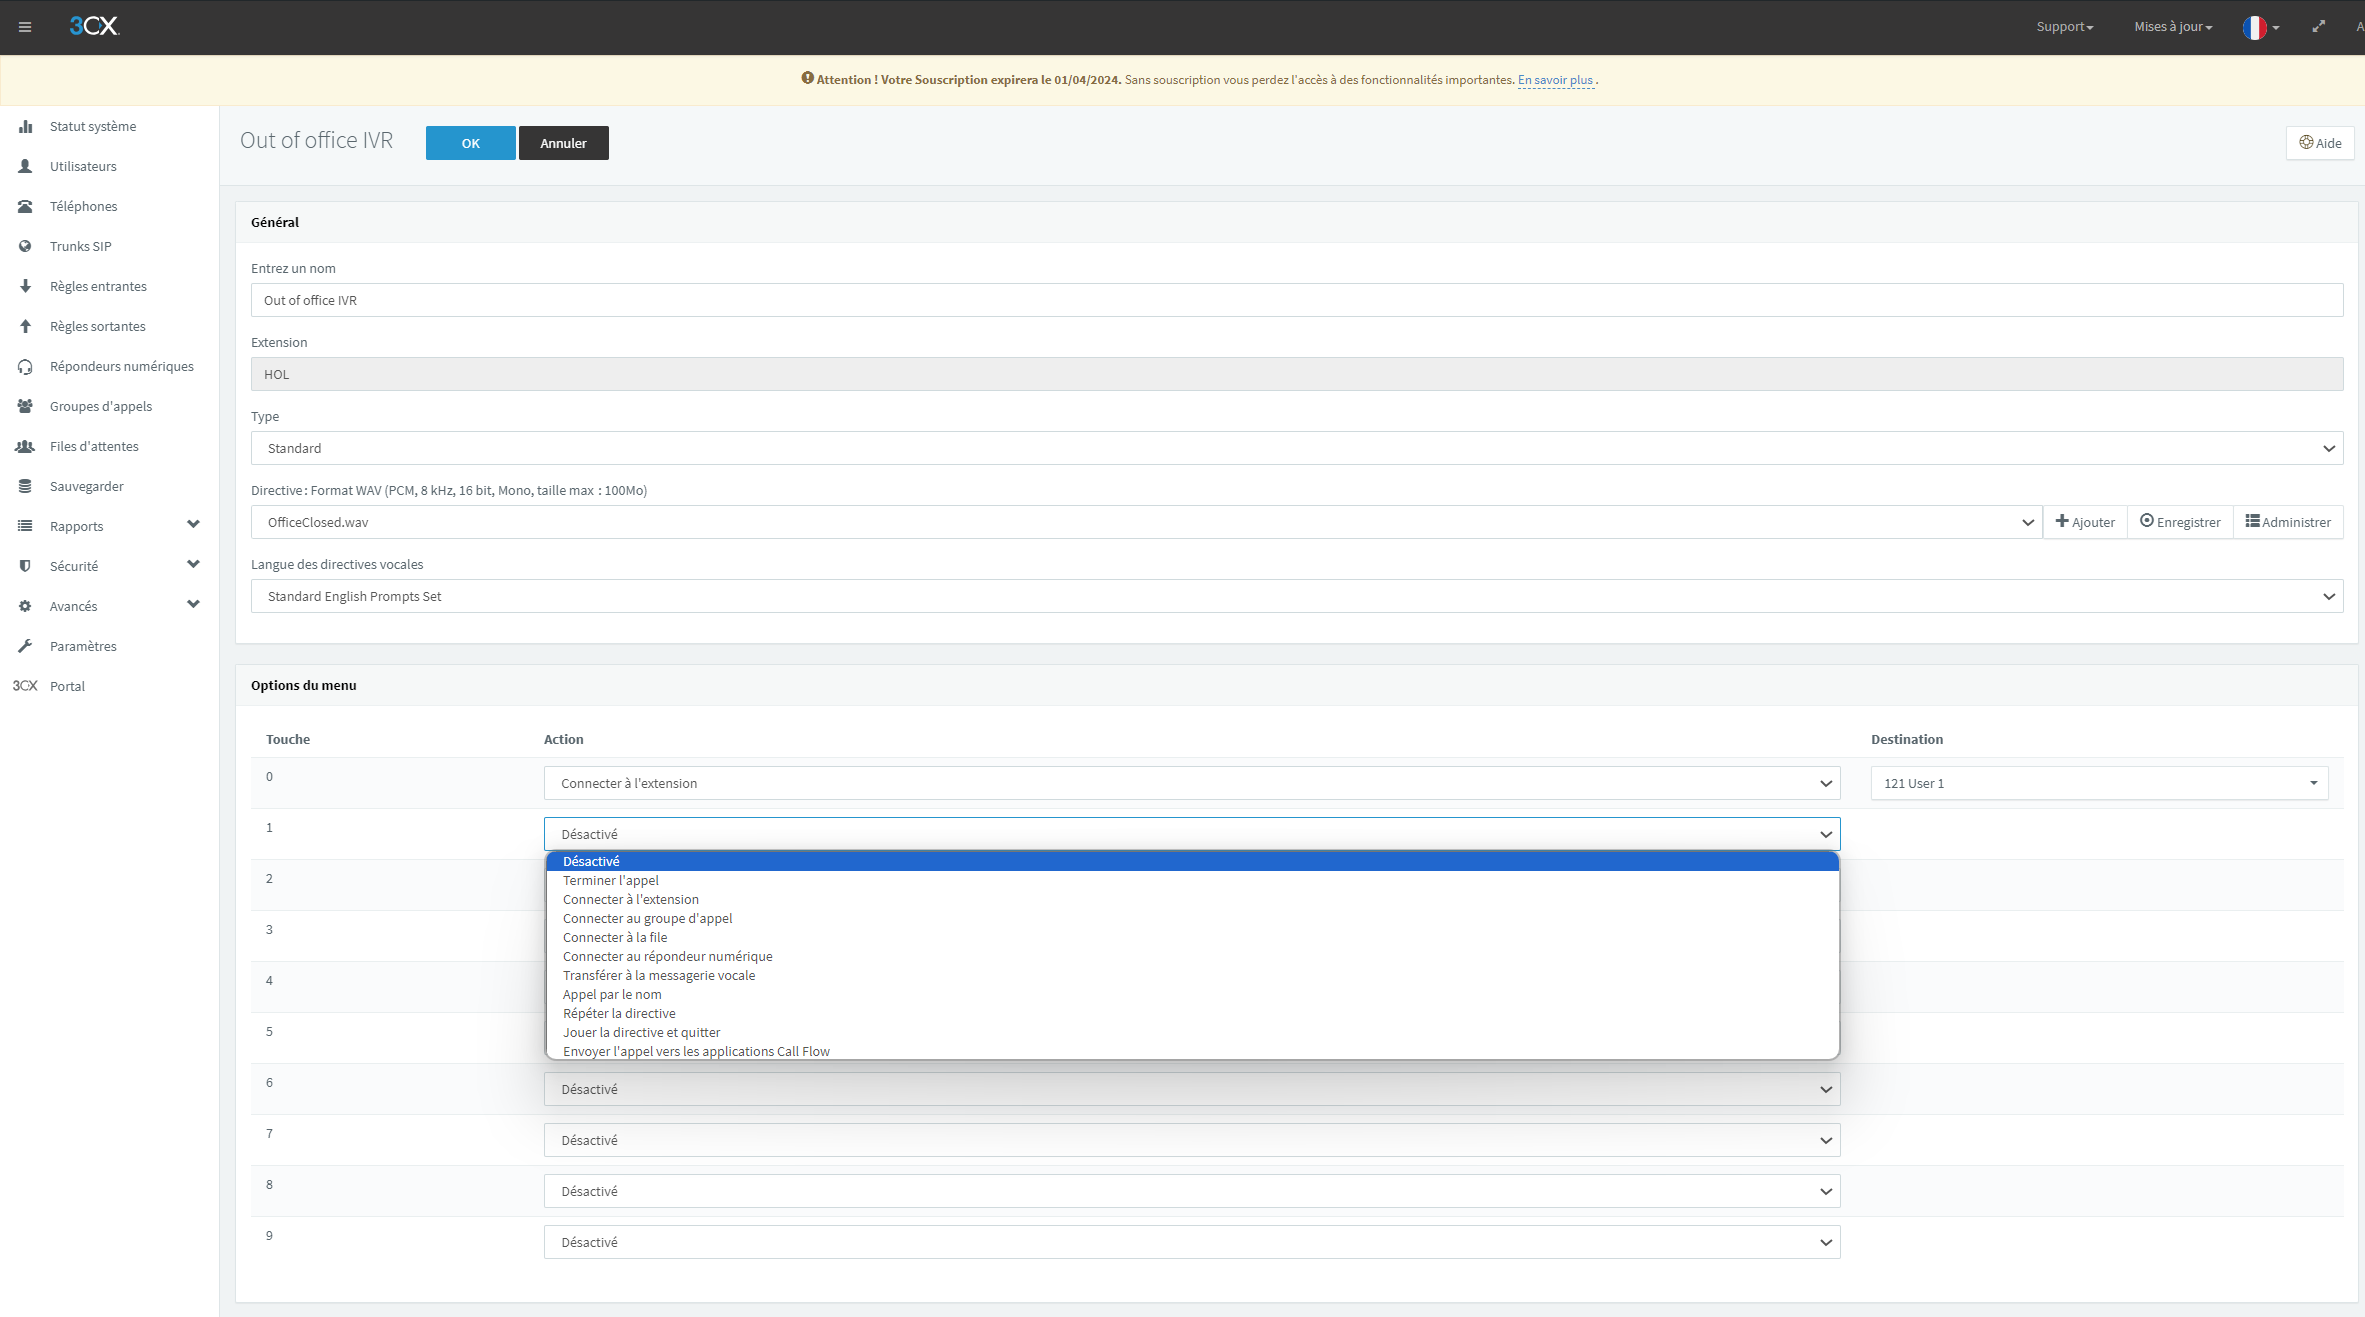Open the Support dropdown menu
The width and height of the screenshot is (2365, 1317).
[2064, 27]
